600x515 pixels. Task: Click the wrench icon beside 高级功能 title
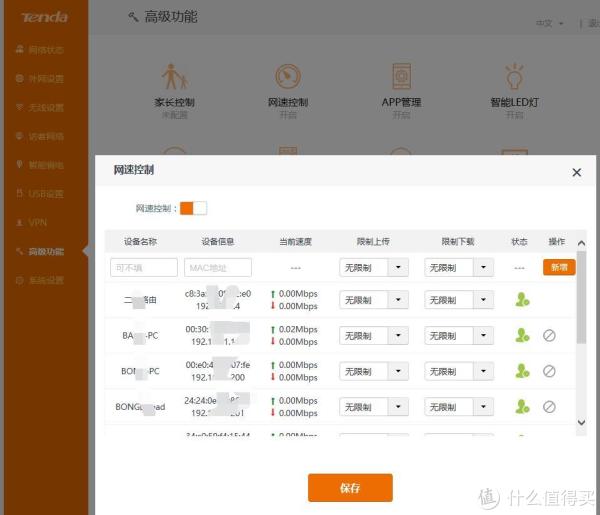133,16
